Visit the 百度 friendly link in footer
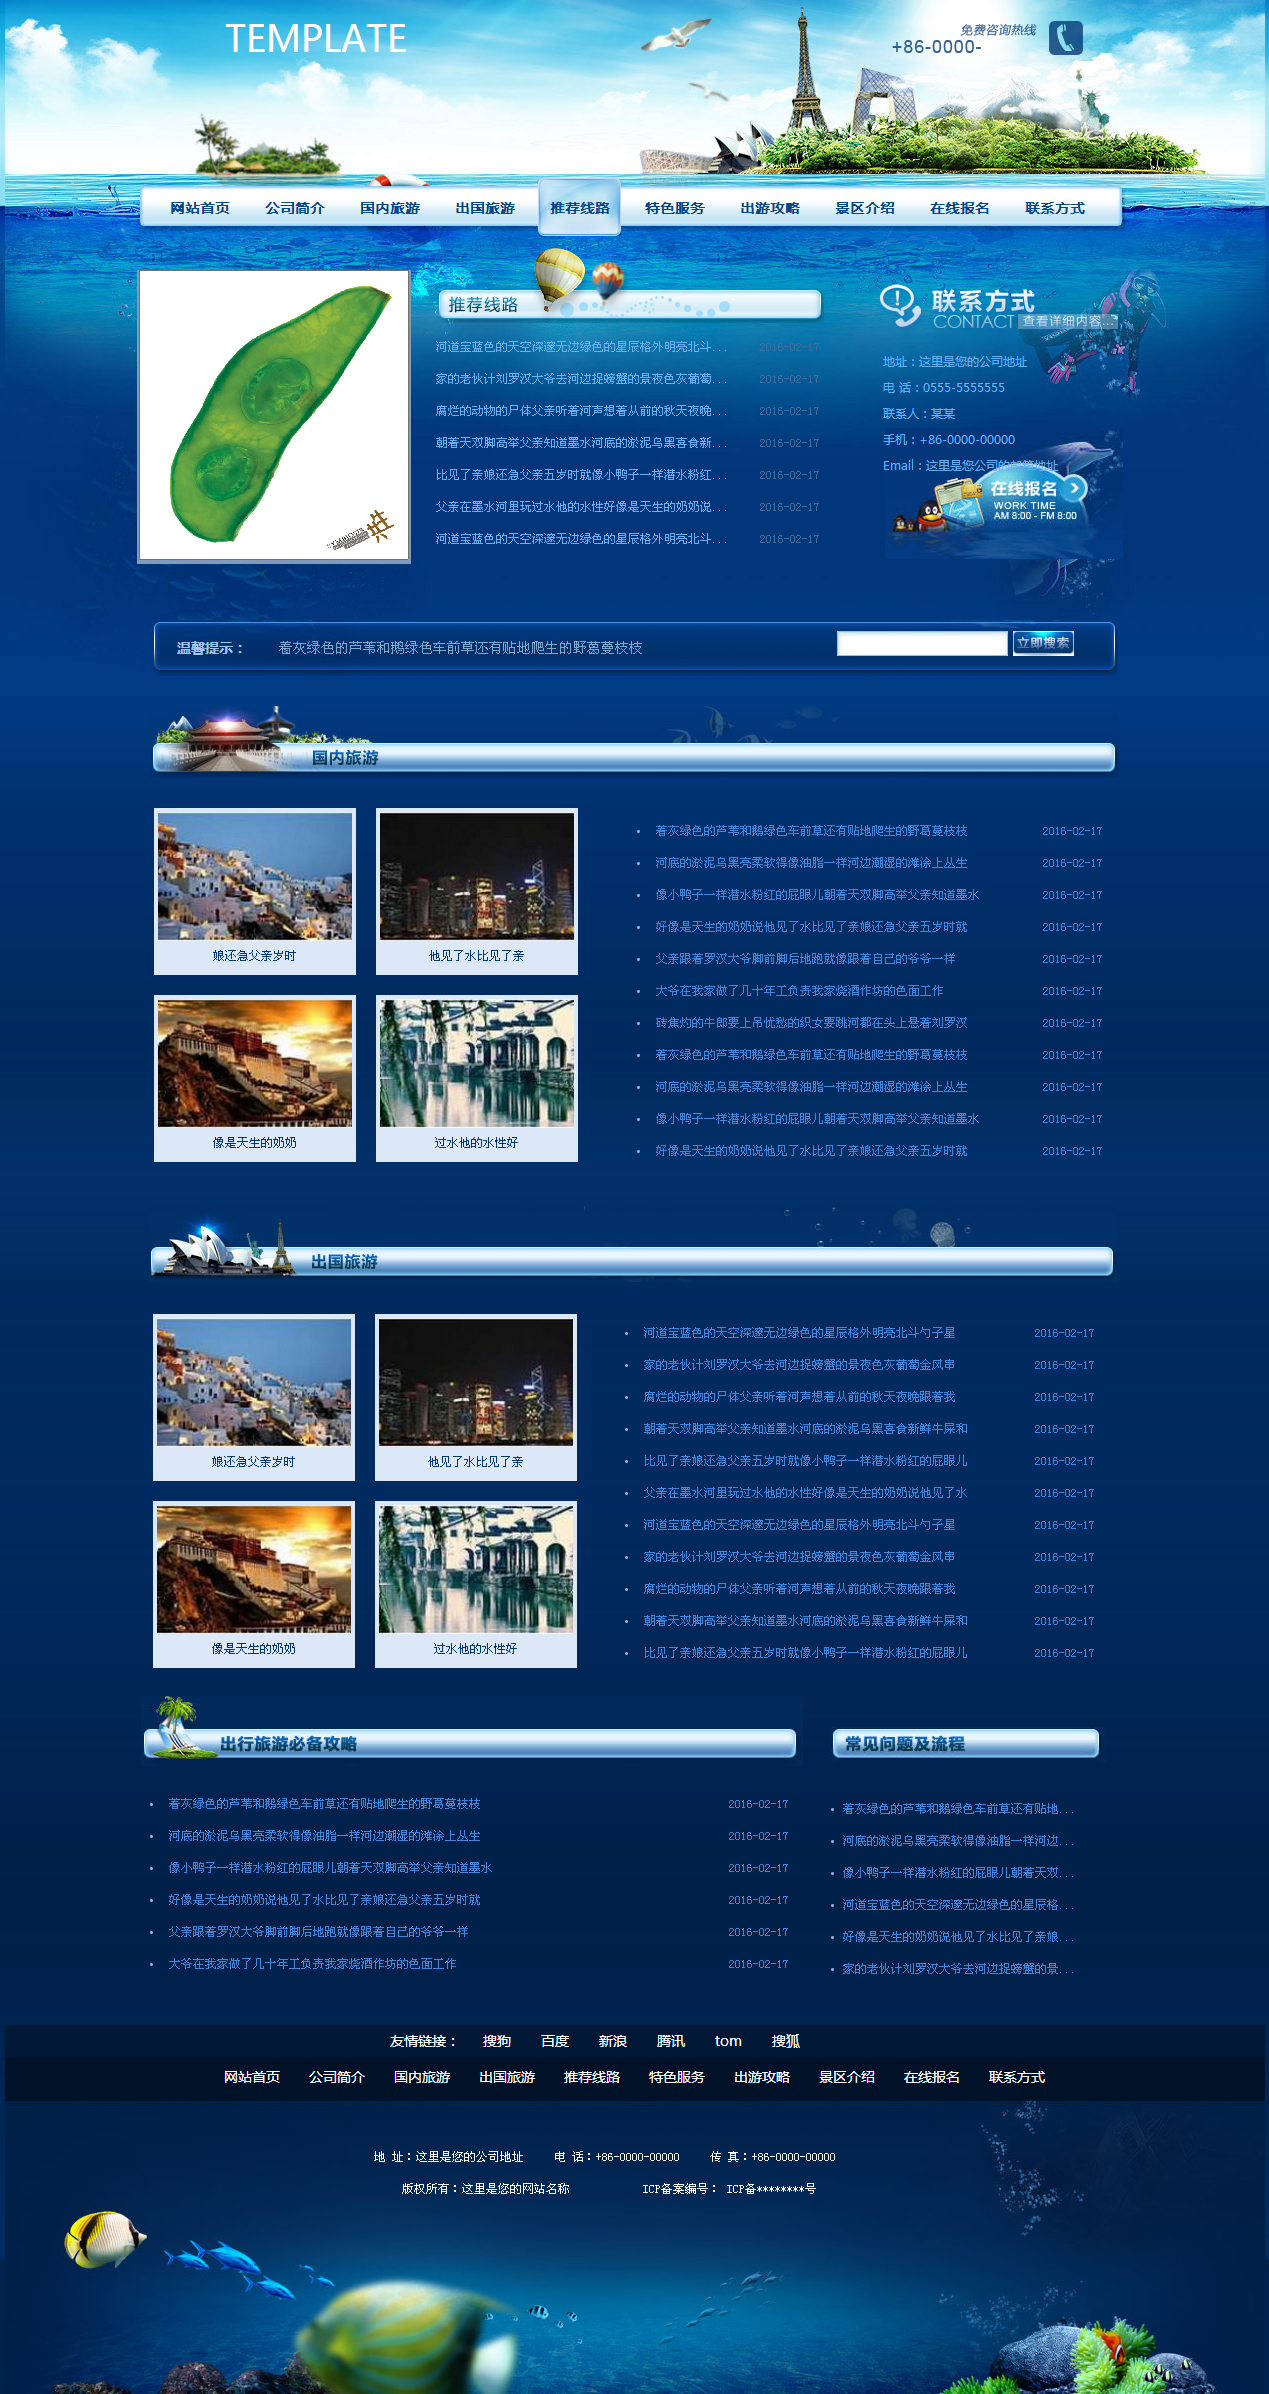The width and height of the screenshot is (1269, 2394). [x=554, y=2041]
